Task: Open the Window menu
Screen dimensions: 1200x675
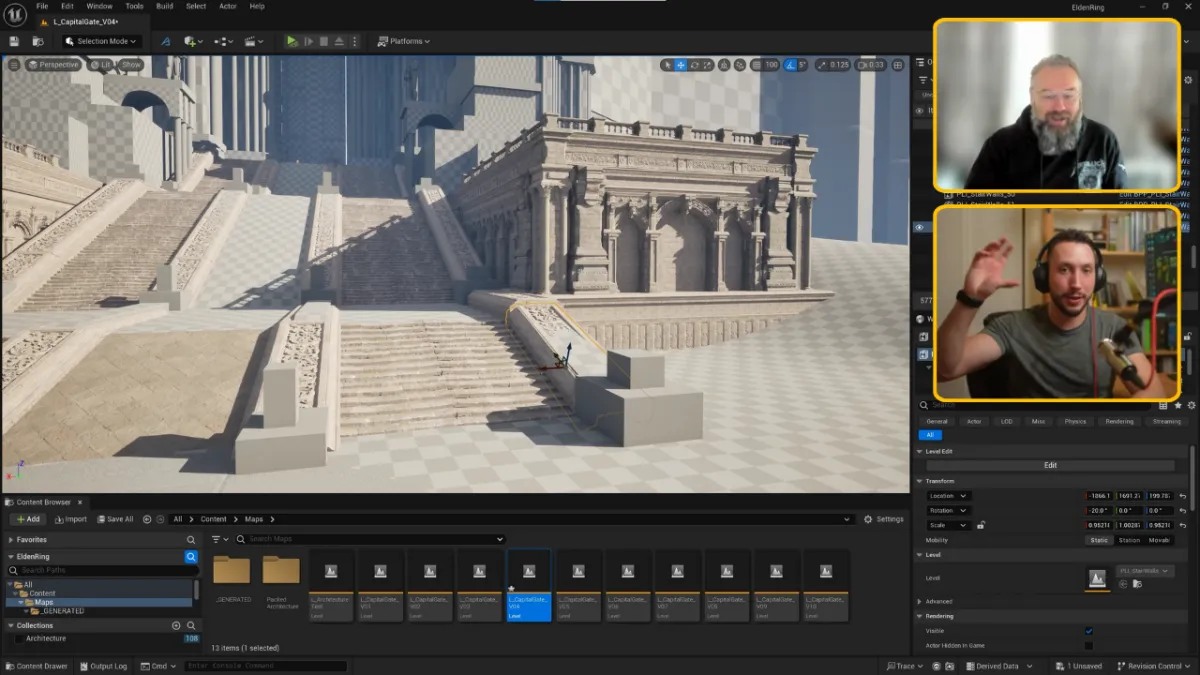Action: [x=99, y=6]
